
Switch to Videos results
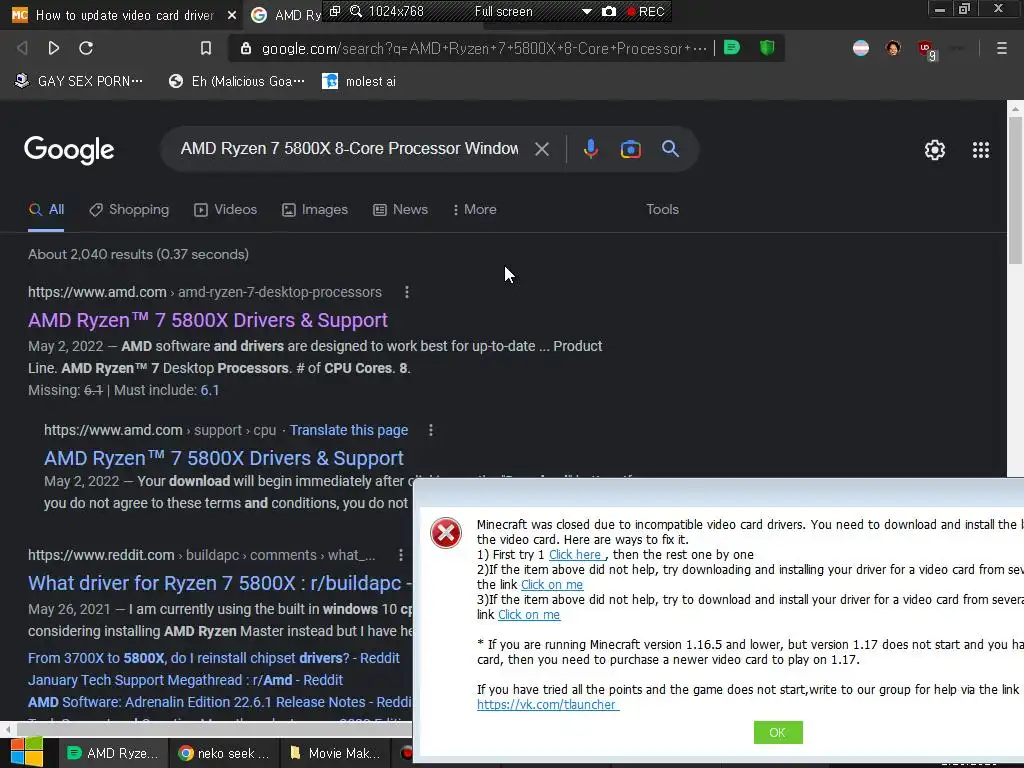click(x=226, y=210)
